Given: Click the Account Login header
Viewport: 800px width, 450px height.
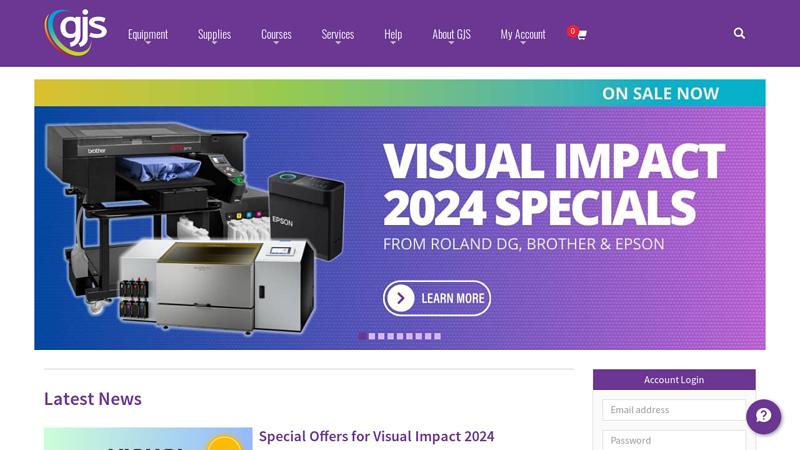Looking at the screenshot, I should click(x=674, y=380).
